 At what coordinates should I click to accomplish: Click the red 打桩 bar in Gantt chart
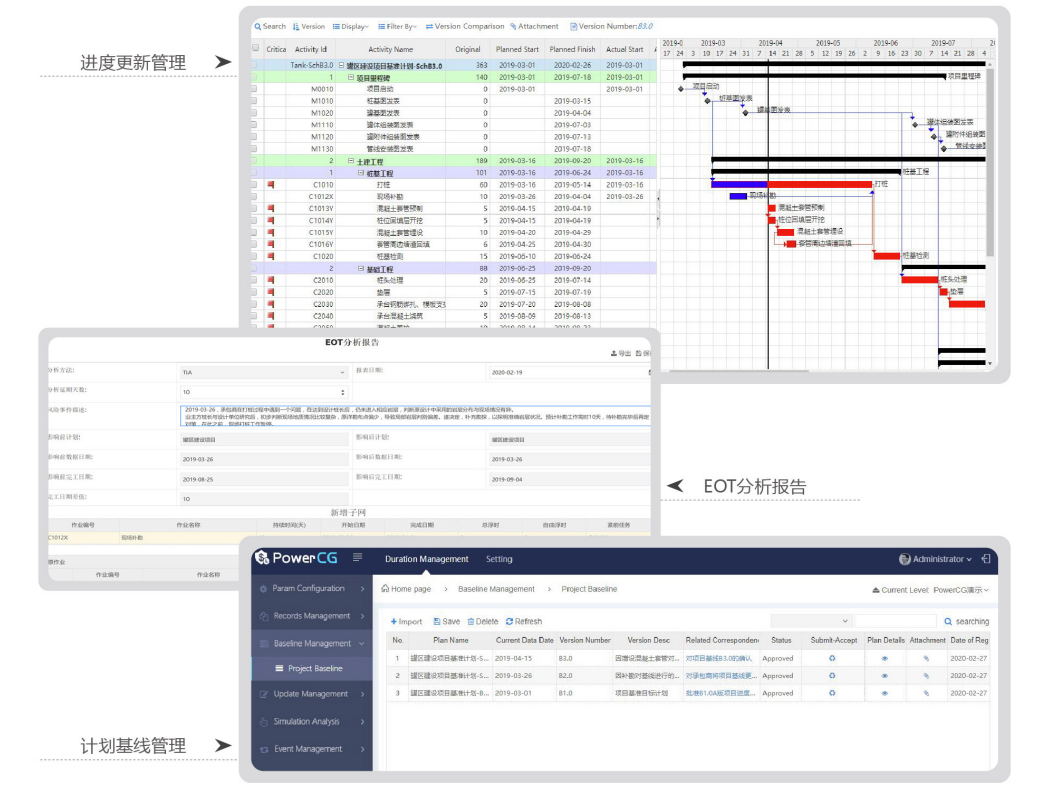(x=820, y=184)
